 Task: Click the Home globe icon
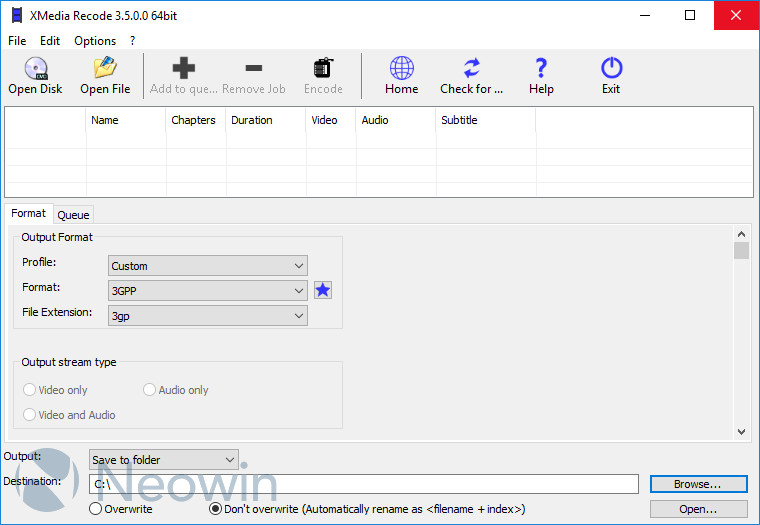click(401, 69)
